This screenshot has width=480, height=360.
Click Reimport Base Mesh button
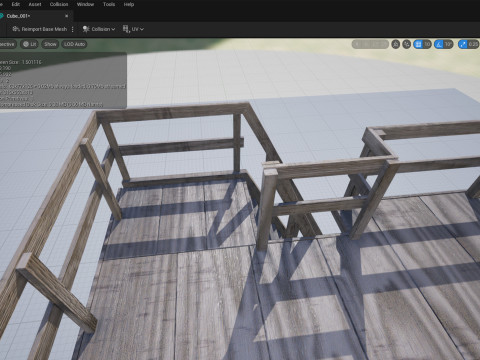[40, 29]
